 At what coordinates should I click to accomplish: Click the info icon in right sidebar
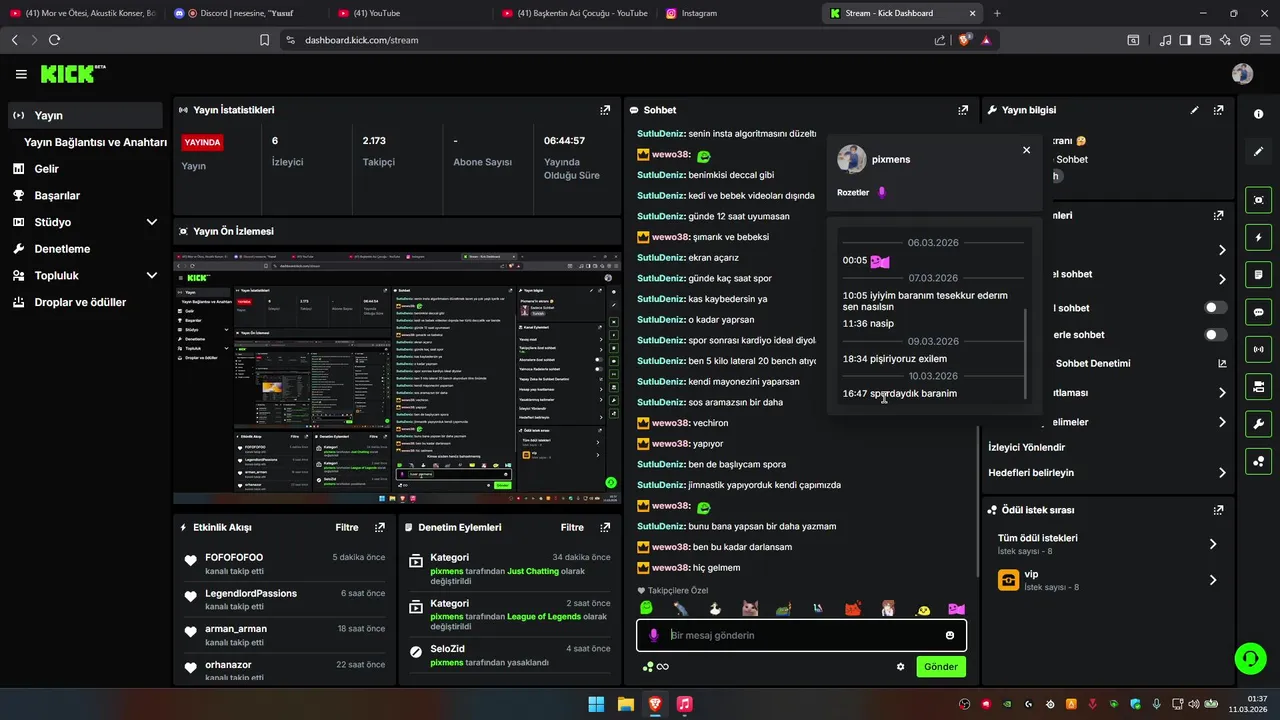1258,114
